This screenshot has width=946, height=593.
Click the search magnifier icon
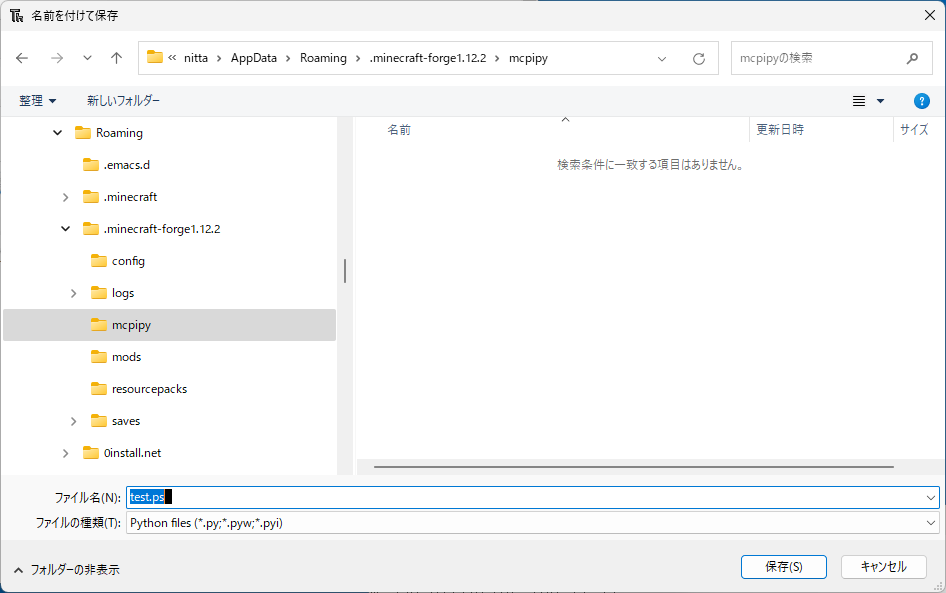912,58
